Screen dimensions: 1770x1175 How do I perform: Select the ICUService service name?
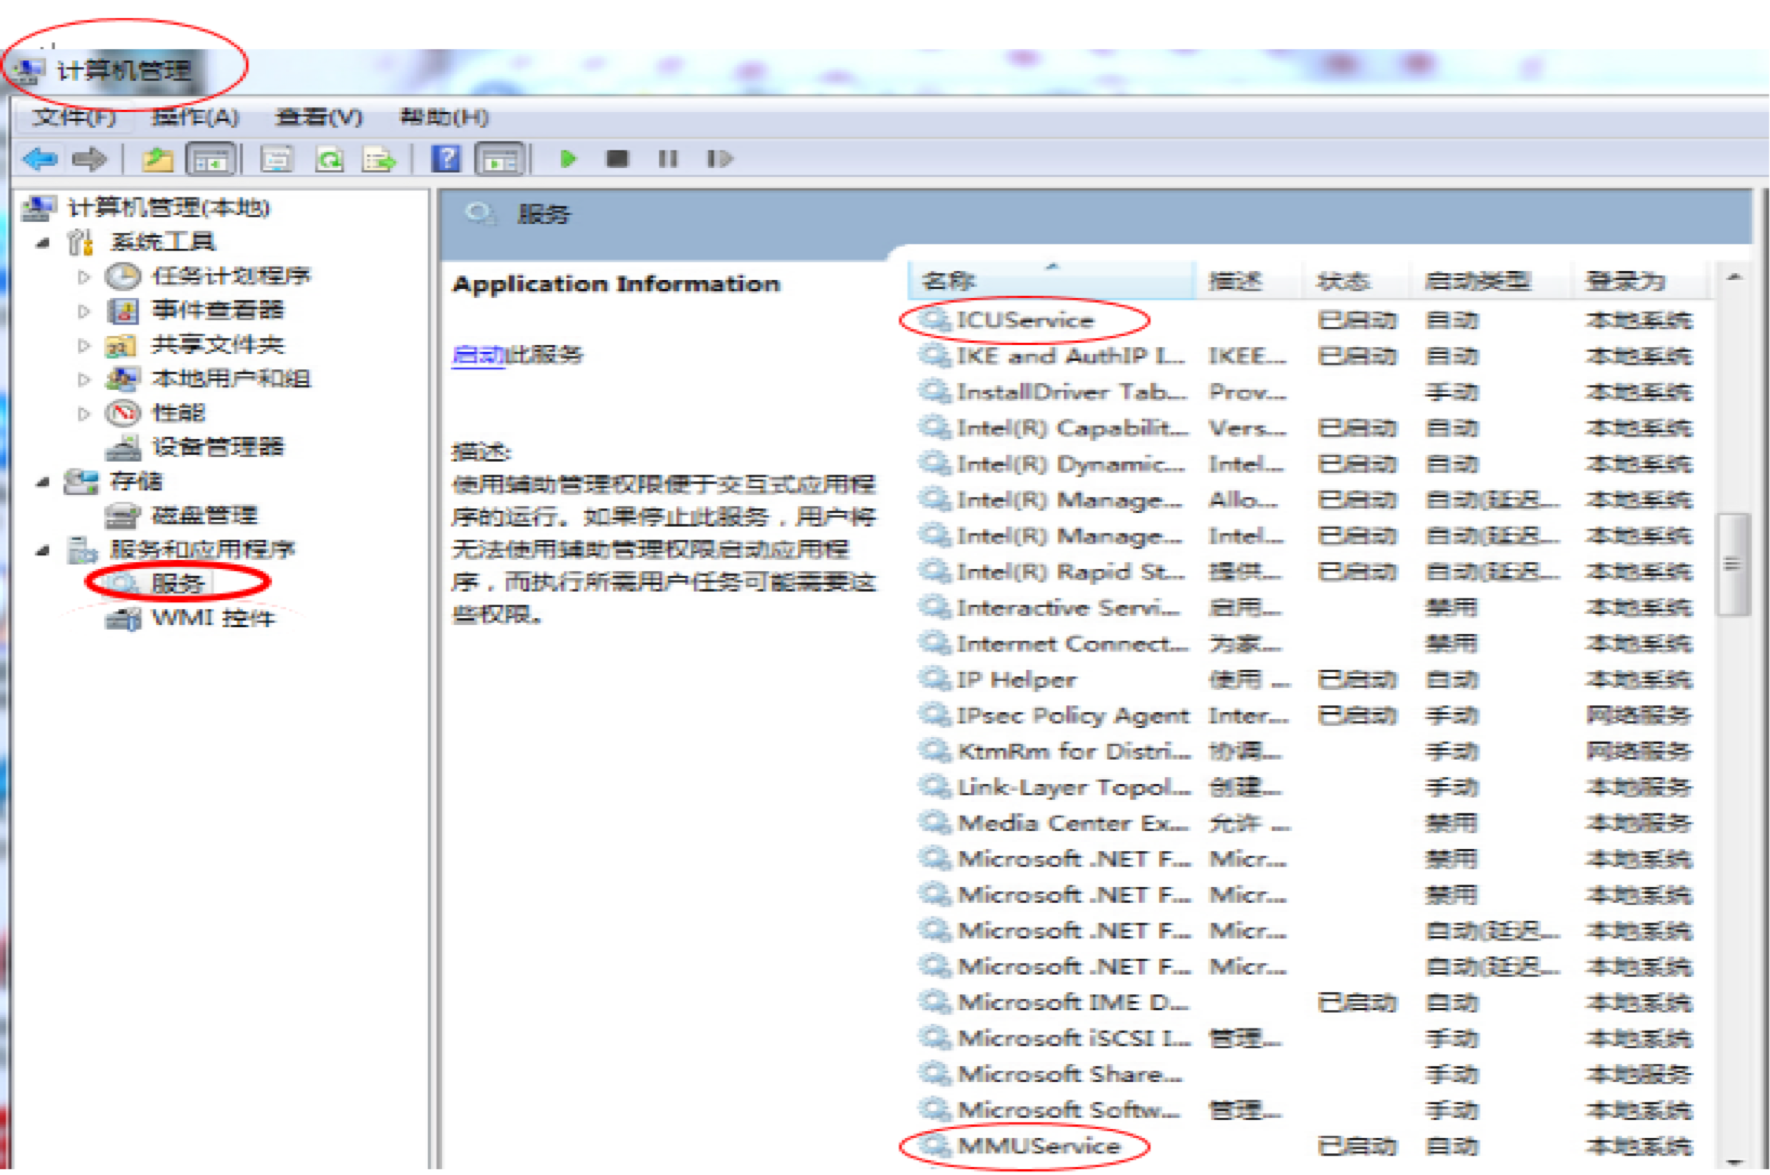tap(1025, 320)
